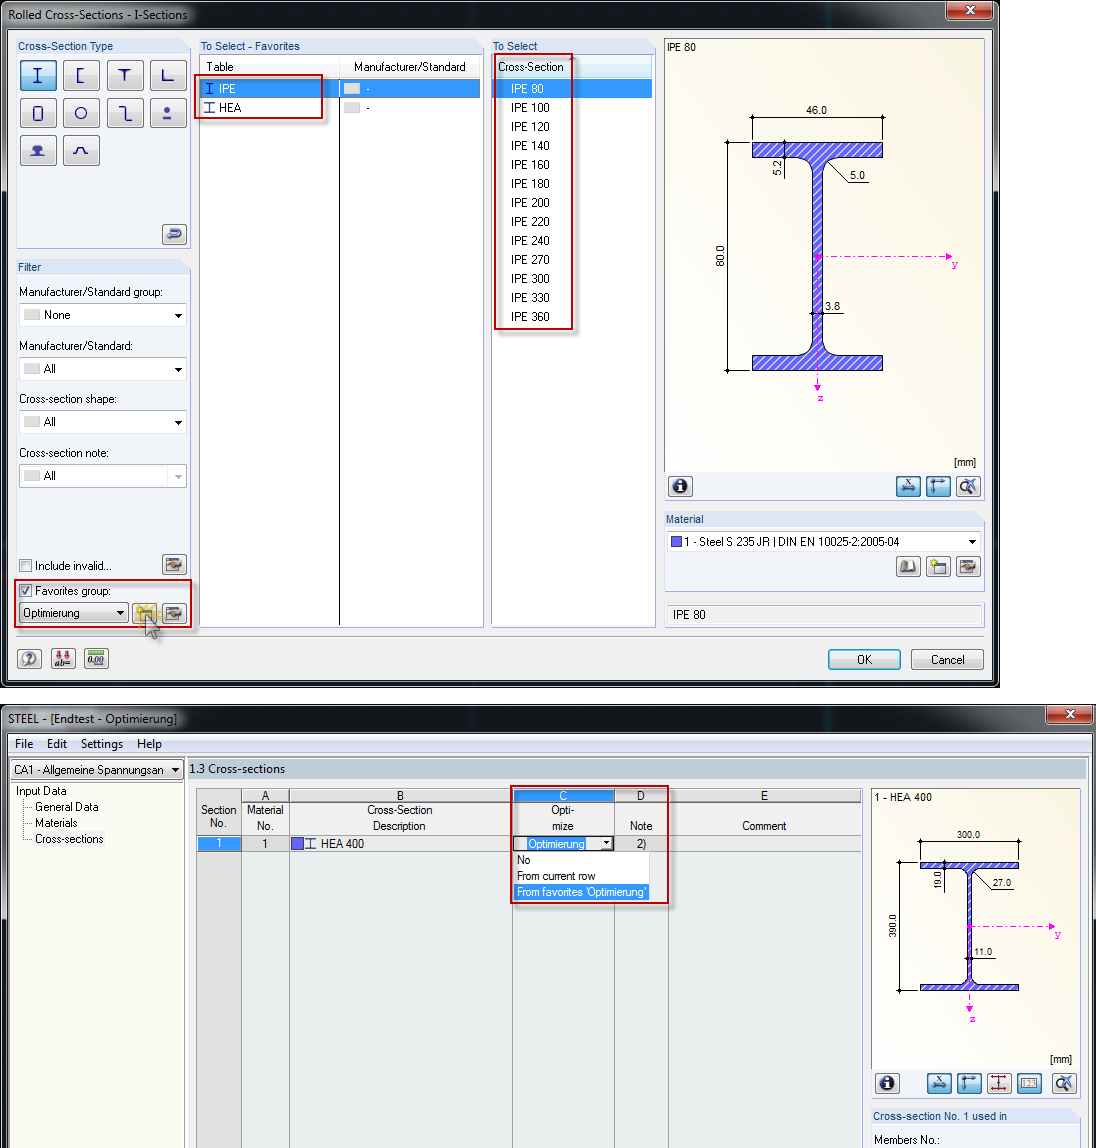Open info icon under HEA 400 preview
This screenshot has height=1148, width=1096.
(887, 1083)
